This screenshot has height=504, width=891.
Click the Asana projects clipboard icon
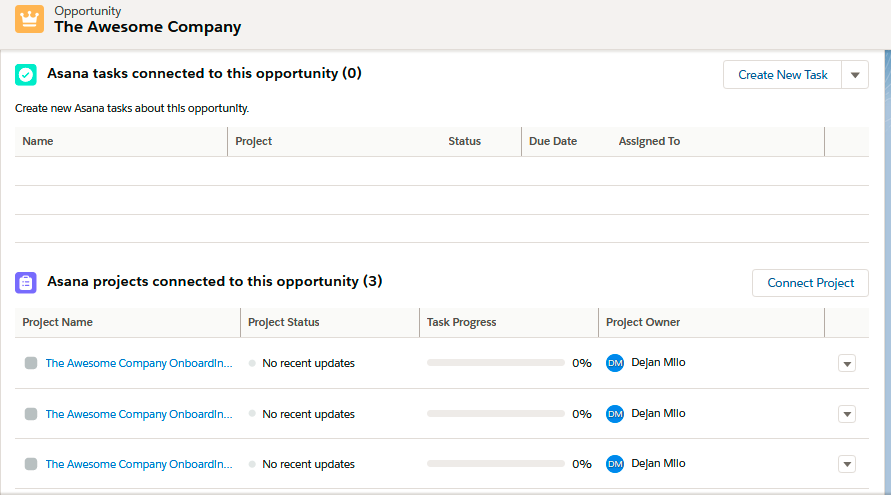point(26,283)
